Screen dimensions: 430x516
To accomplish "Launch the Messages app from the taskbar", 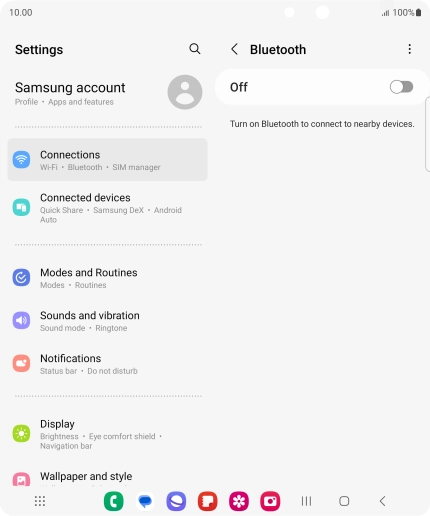I will (x=145, y=501).
